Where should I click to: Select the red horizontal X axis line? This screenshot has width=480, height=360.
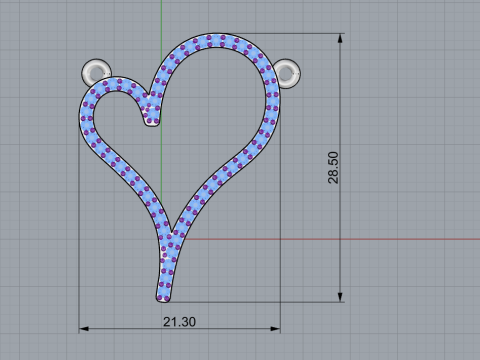coord(332,239)
